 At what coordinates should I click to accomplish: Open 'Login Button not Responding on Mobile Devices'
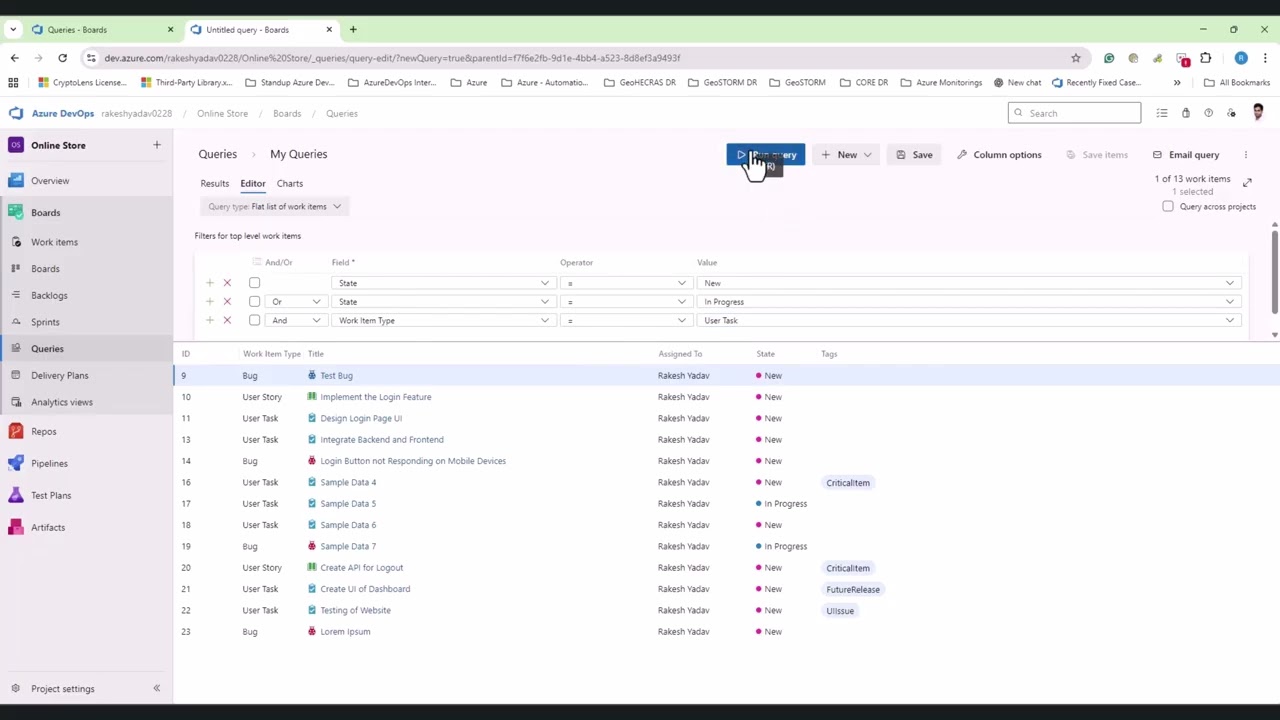coord(413,461)
